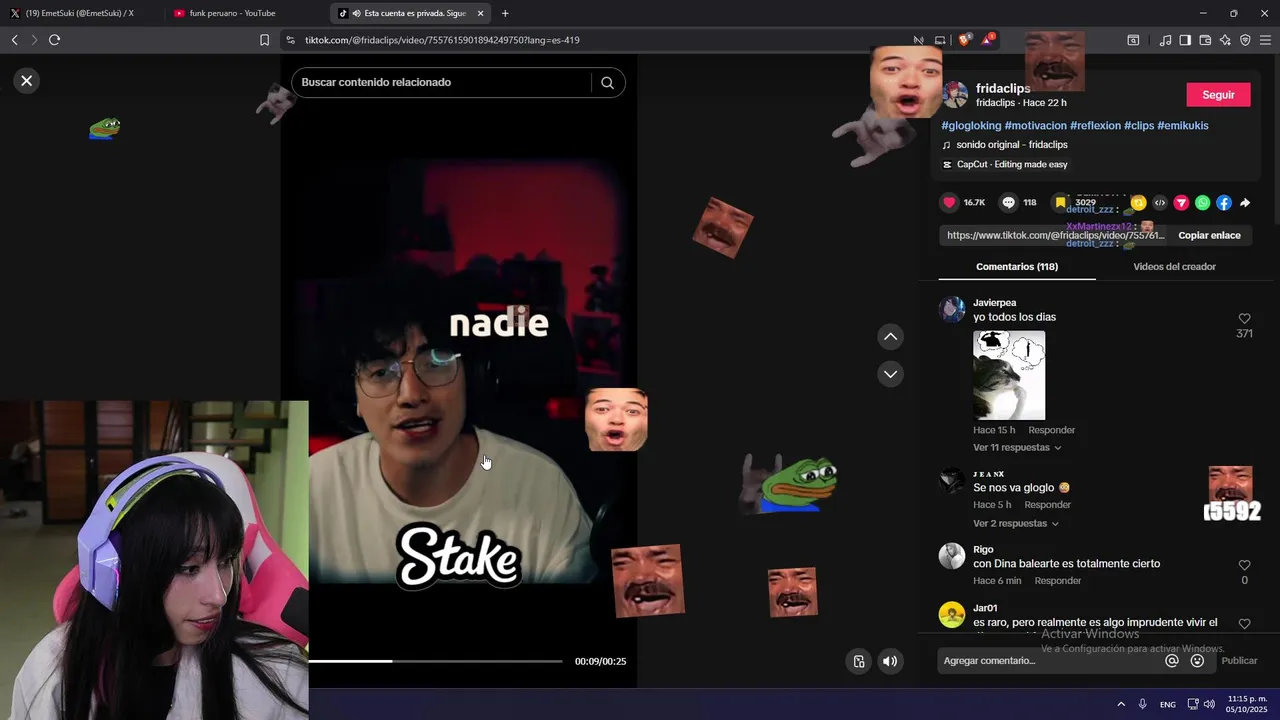Like Jar01's comment with the heart

[1244, 624]
